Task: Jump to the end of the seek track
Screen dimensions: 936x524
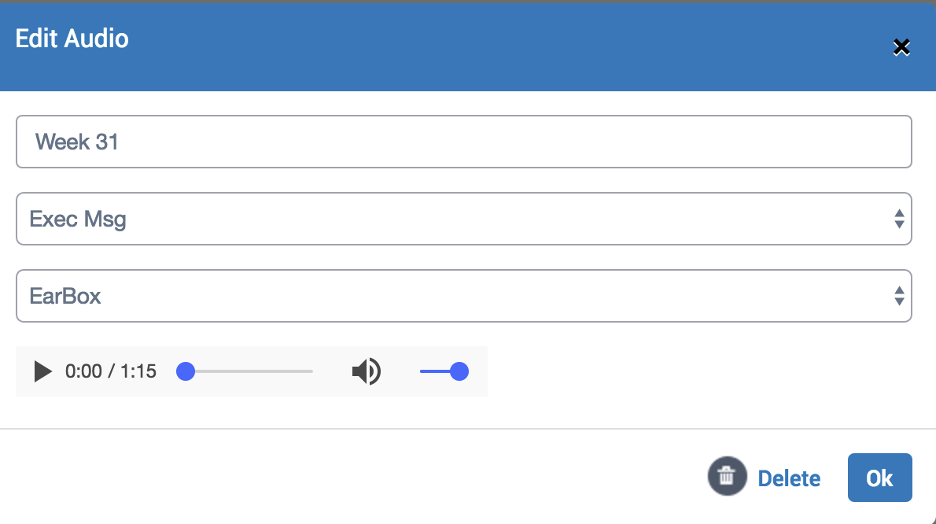Action: 311,371
